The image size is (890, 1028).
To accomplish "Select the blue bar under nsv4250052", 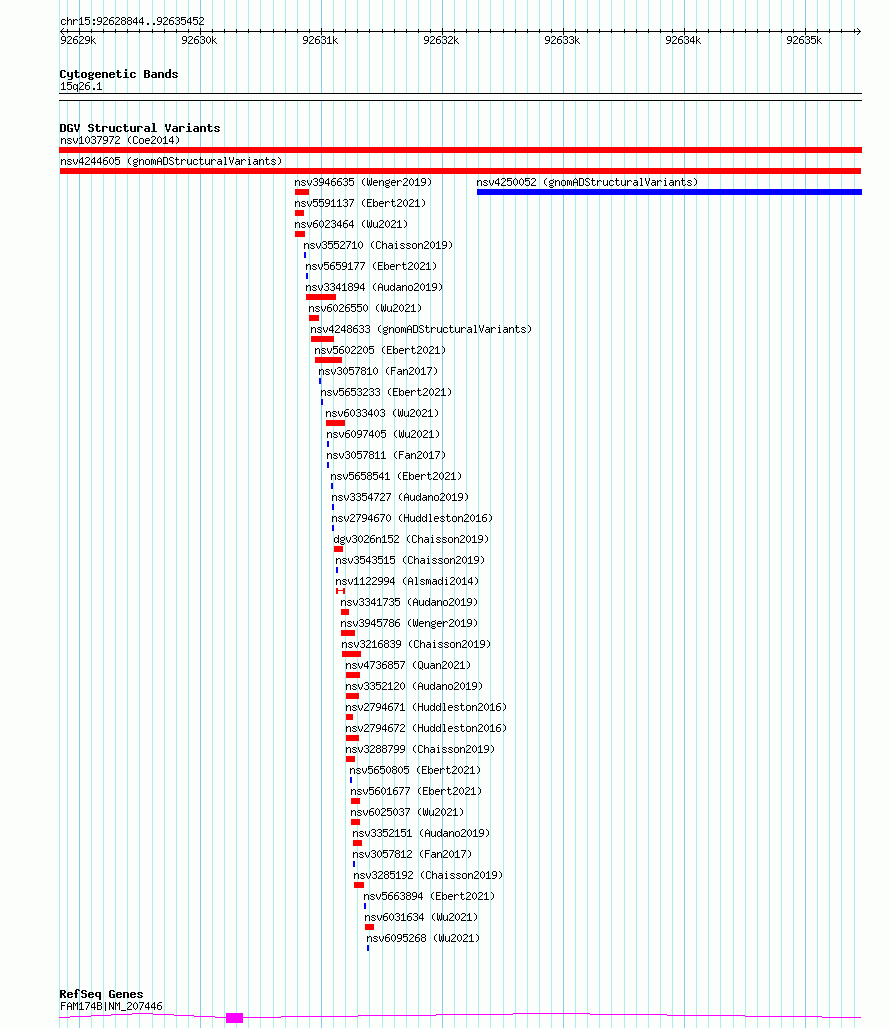I will tap(669, 192).
